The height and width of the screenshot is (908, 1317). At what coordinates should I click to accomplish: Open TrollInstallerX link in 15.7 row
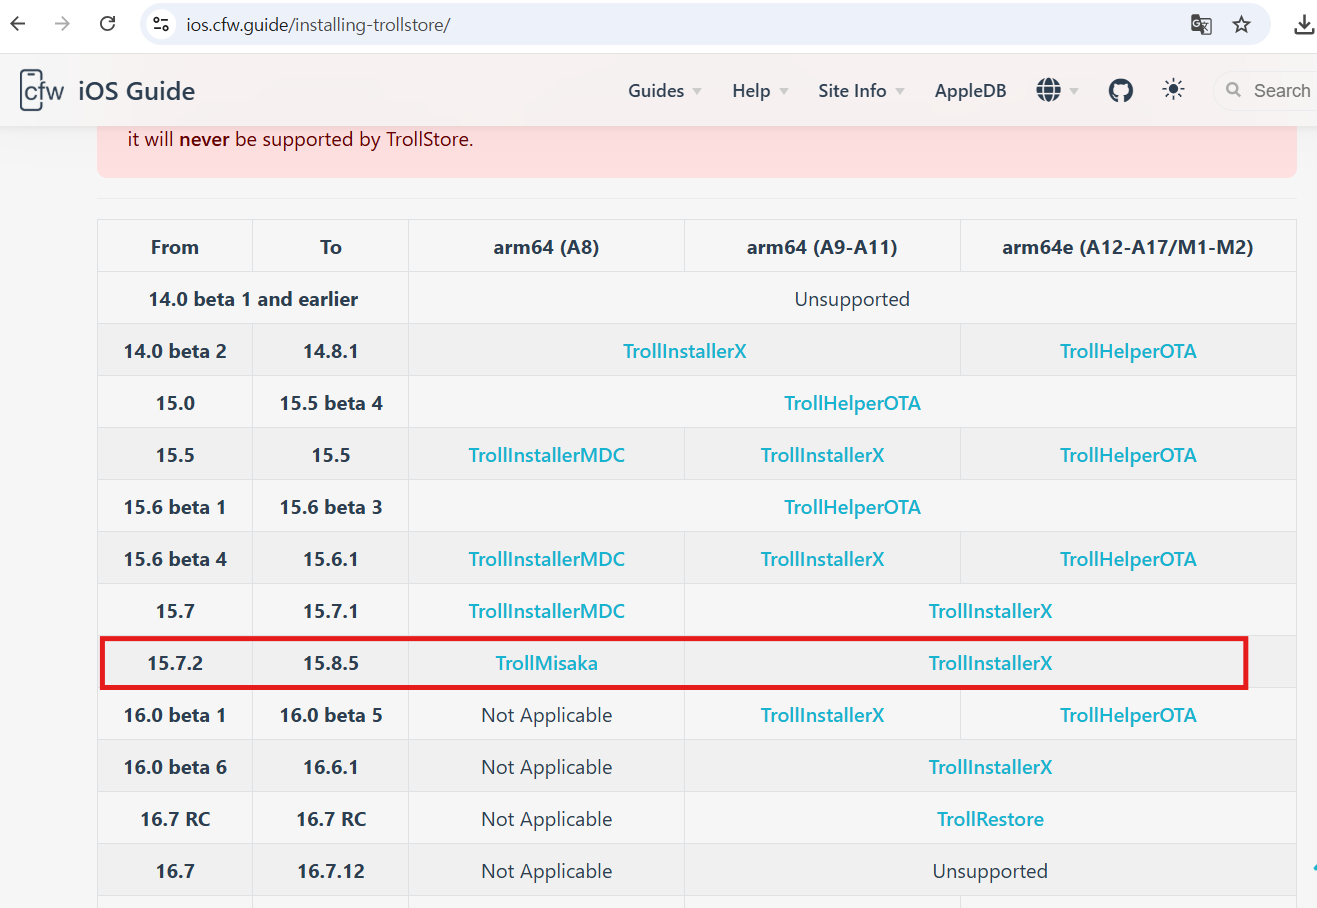(990, 611)
